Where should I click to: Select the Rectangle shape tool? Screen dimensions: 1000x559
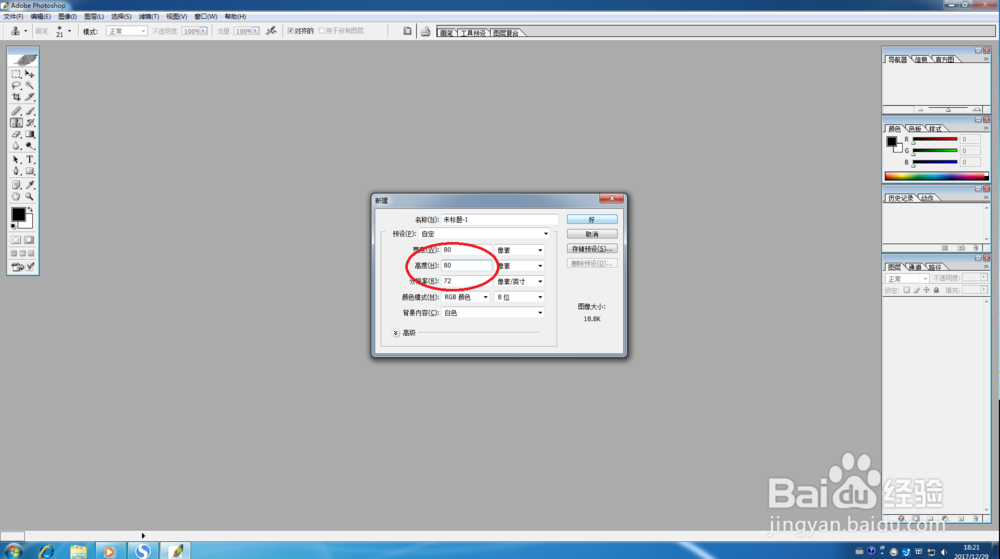[29, 171]
